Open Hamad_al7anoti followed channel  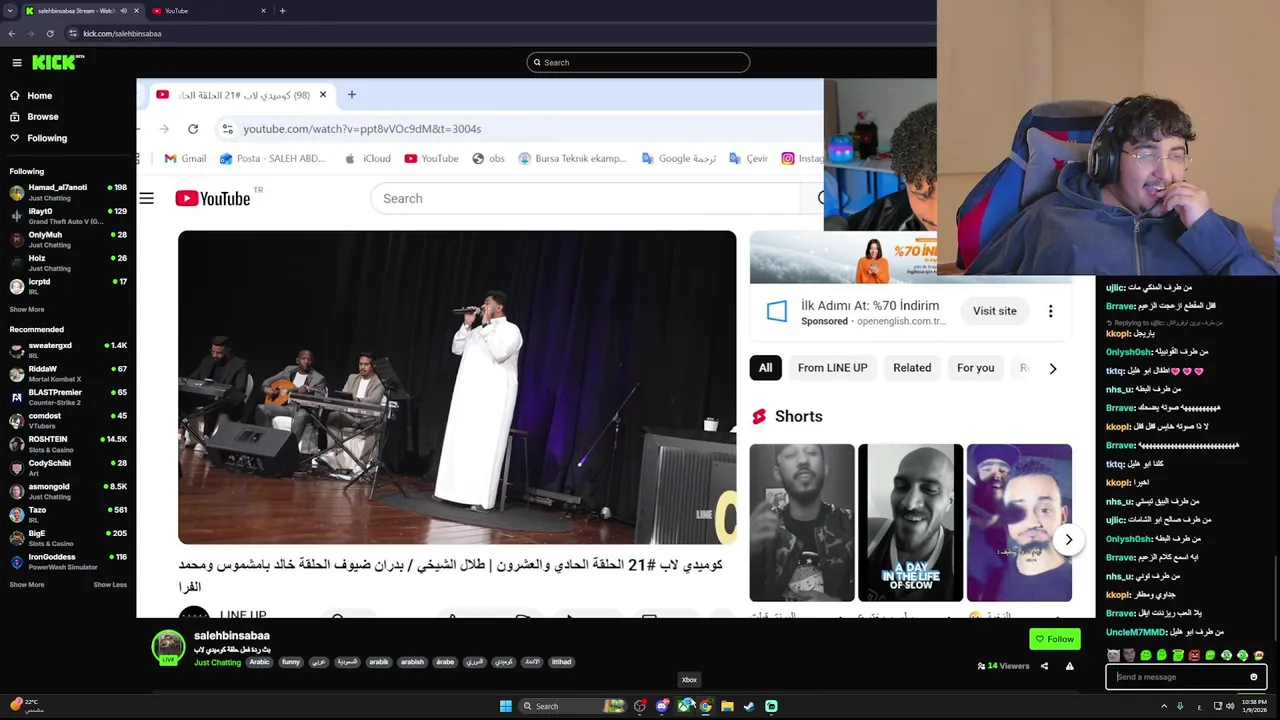point(68,192)
